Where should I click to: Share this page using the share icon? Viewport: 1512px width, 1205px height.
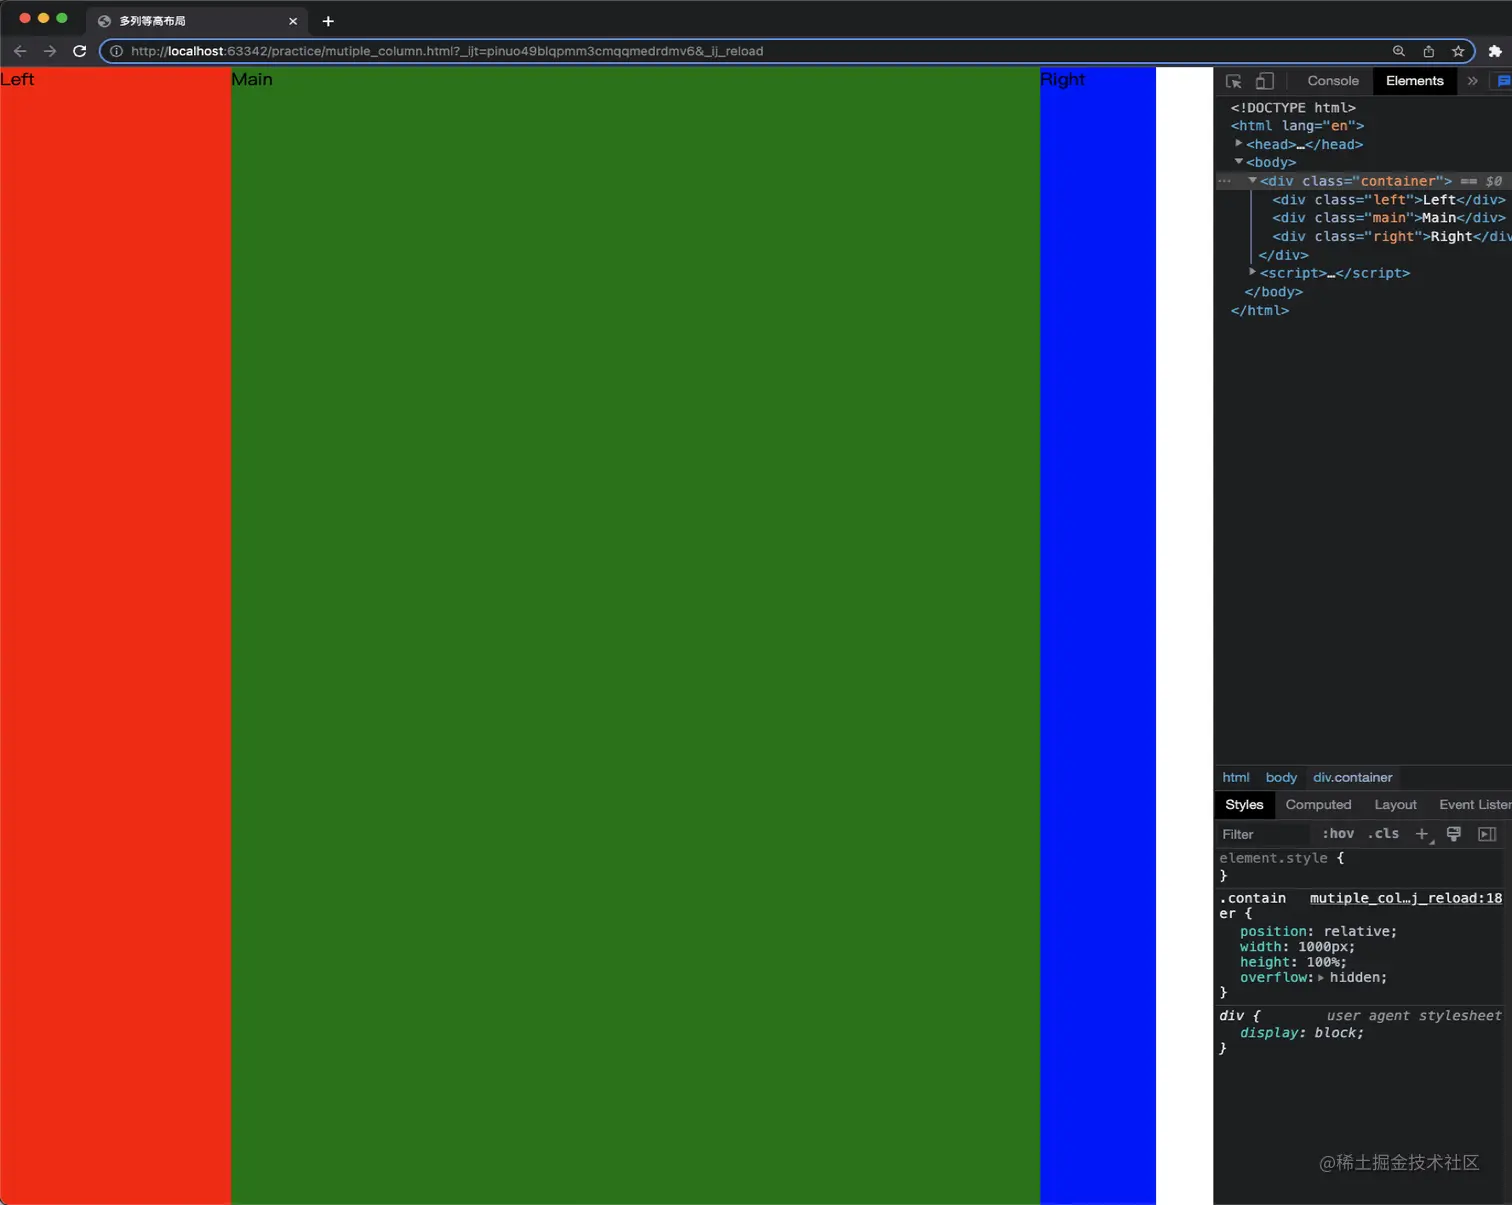pos(1429,51)
